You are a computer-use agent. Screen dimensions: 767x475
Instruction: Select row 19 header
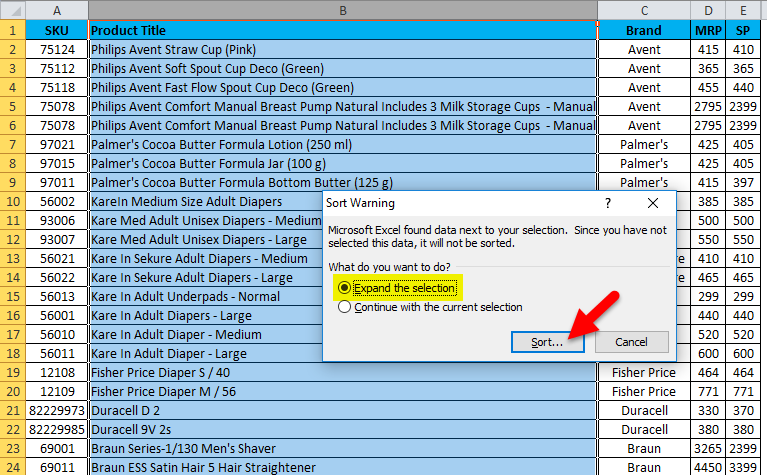click(x=12, y=372)
